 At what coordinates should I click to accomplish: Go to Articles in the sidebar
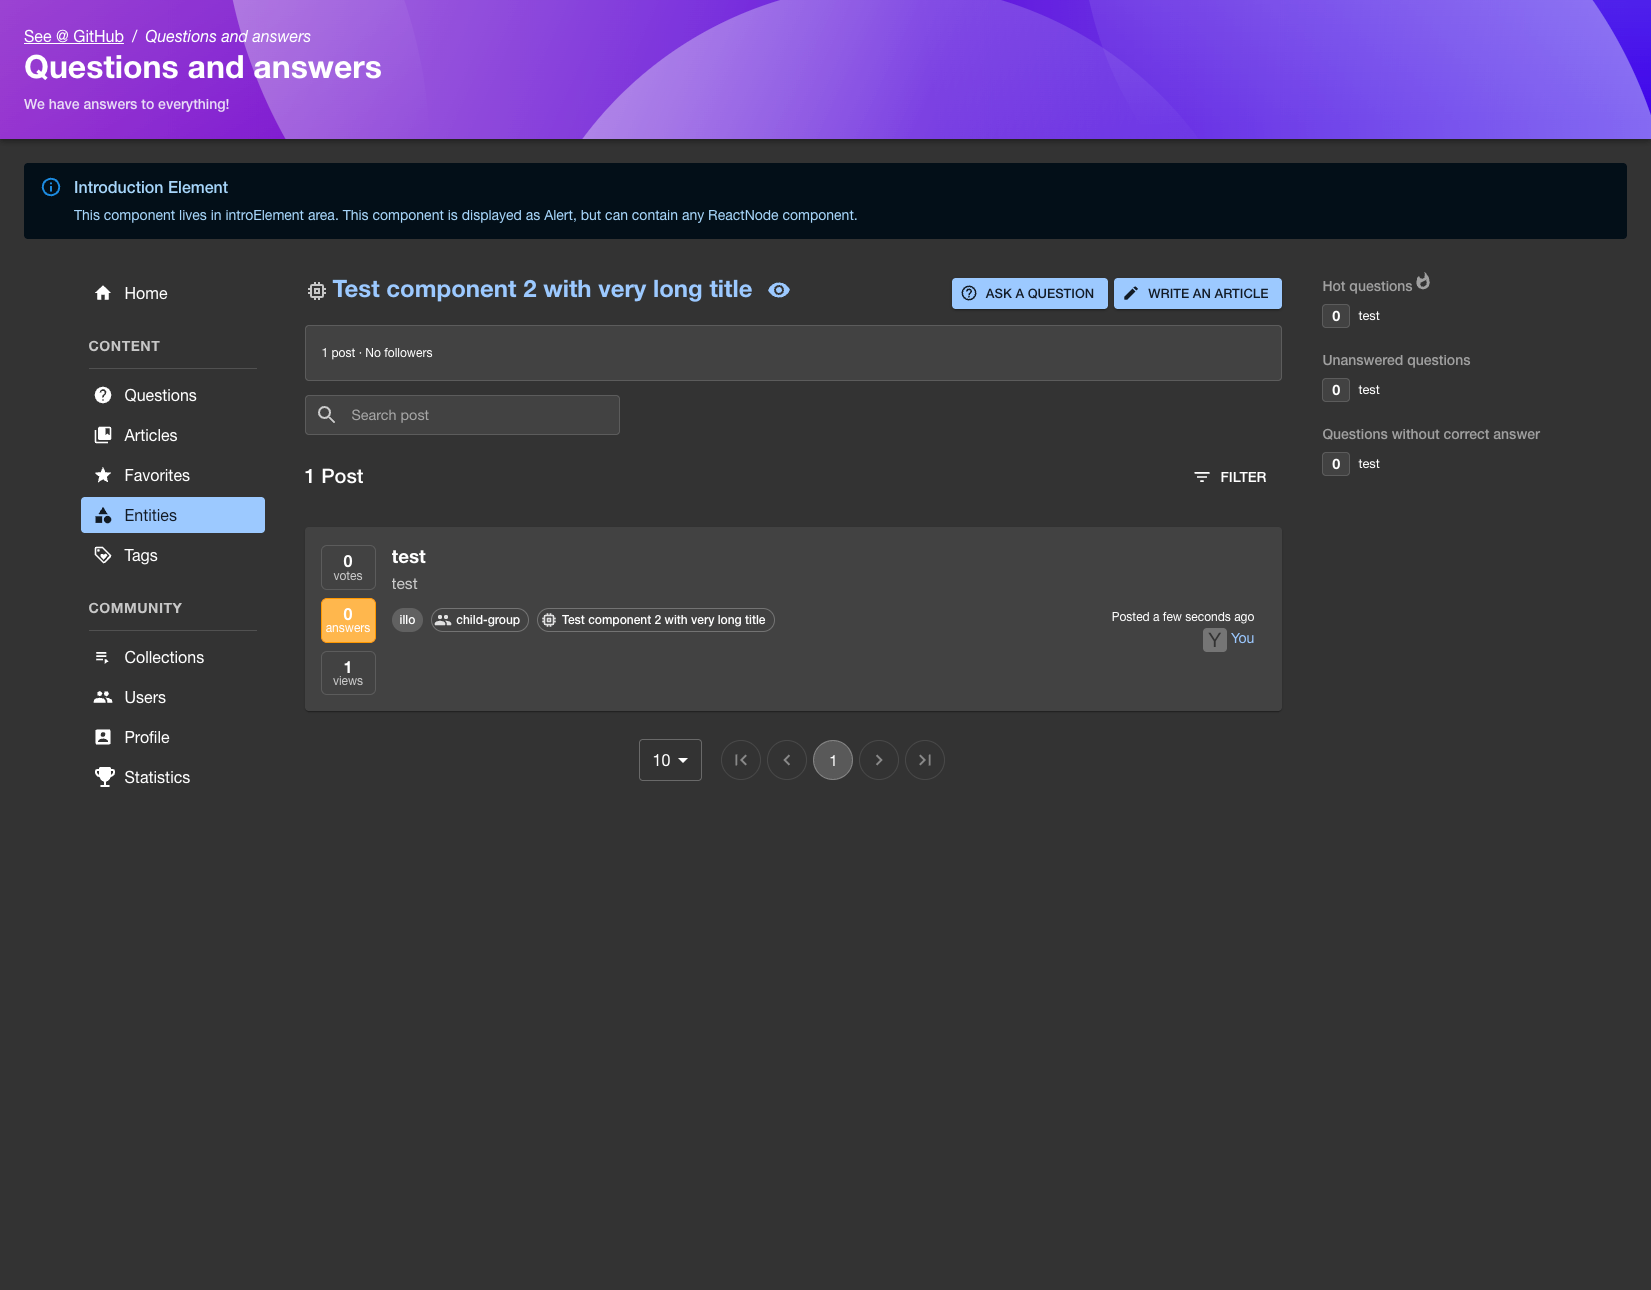coord(172,435)
